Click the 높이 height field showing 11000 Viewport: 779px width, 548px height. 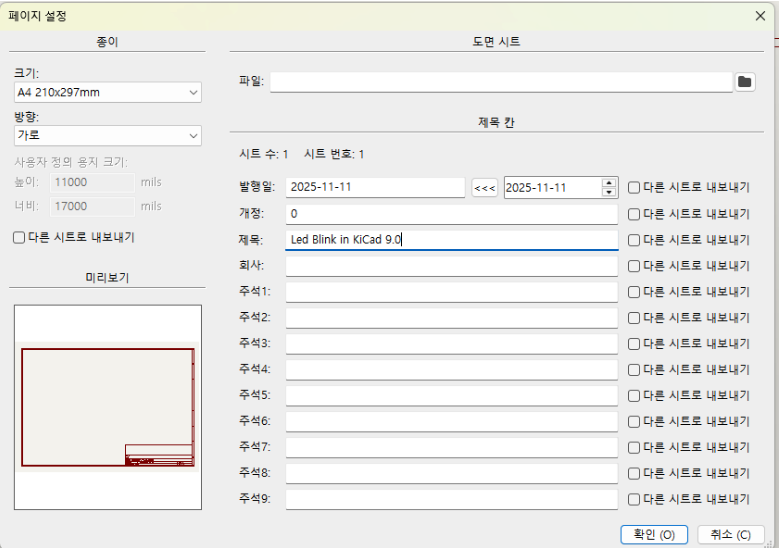click(92, 182)
